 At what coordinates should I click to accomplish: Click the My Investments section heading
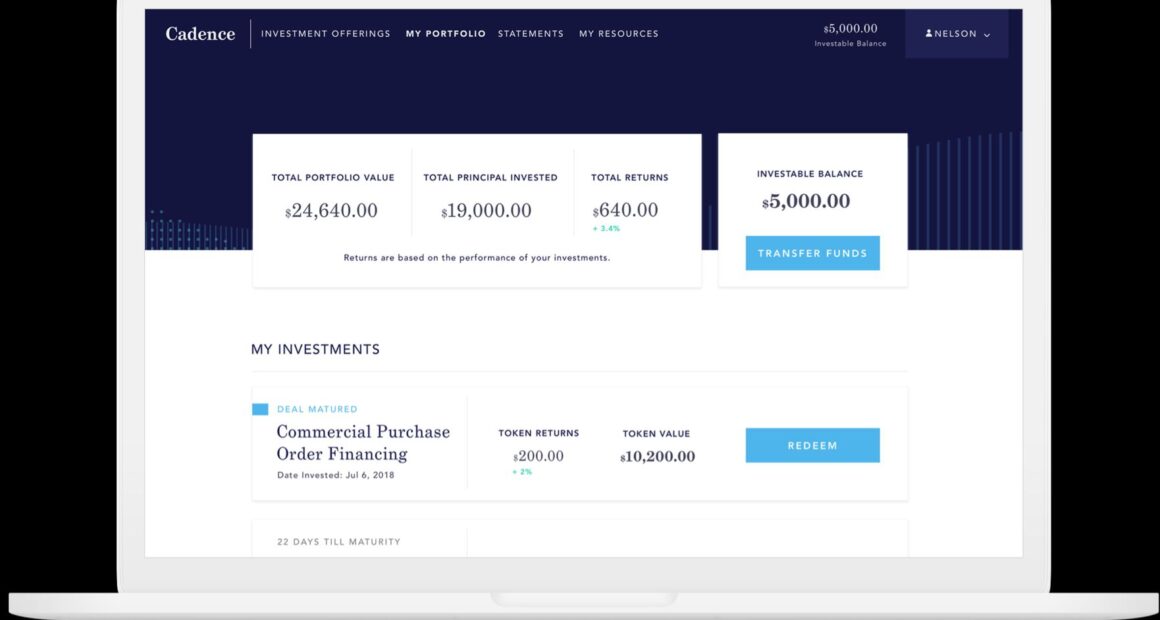click(315, 350)
